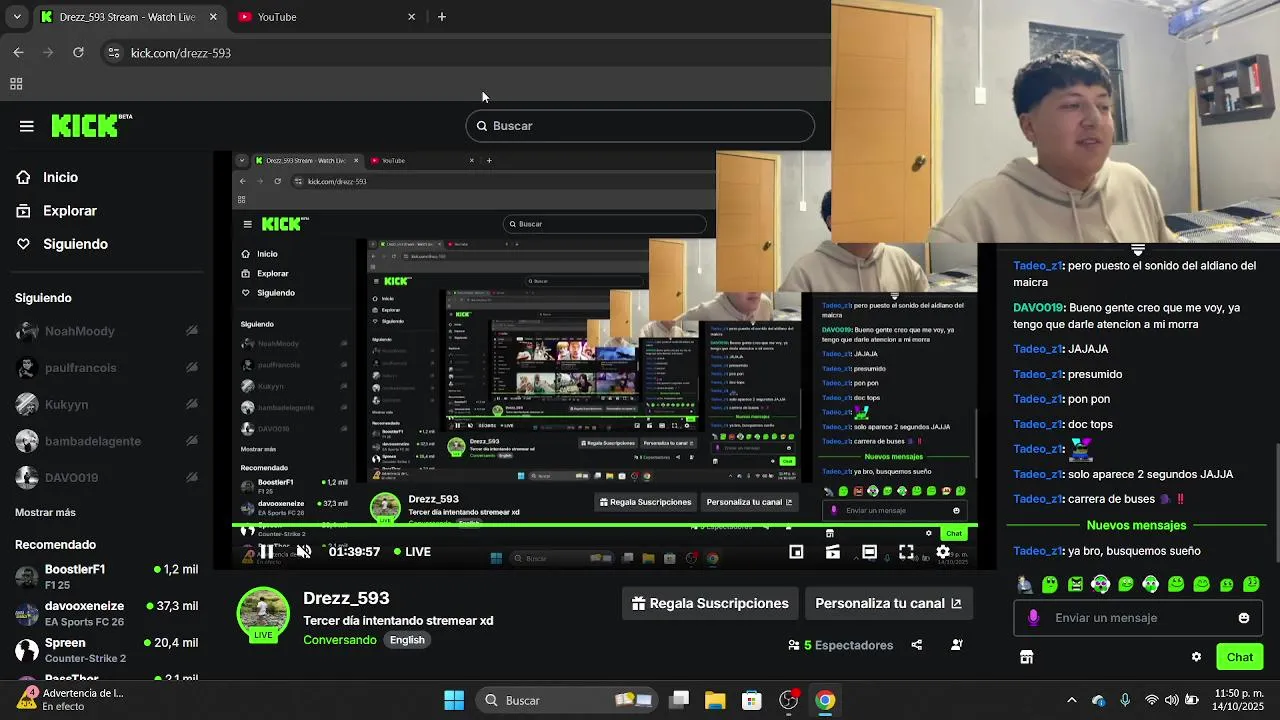Open paulfrancois followed channel

point(107,368)
